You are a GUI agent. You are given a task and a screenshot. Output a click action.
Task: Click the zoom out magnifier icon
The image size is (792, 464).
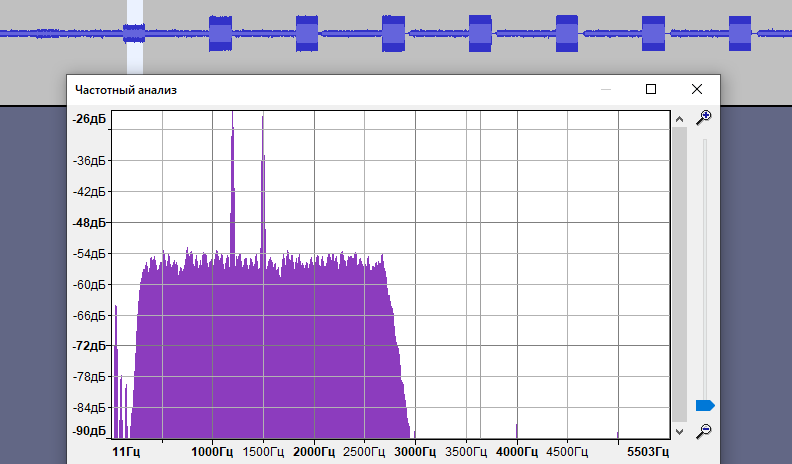(x=704, y=431)
